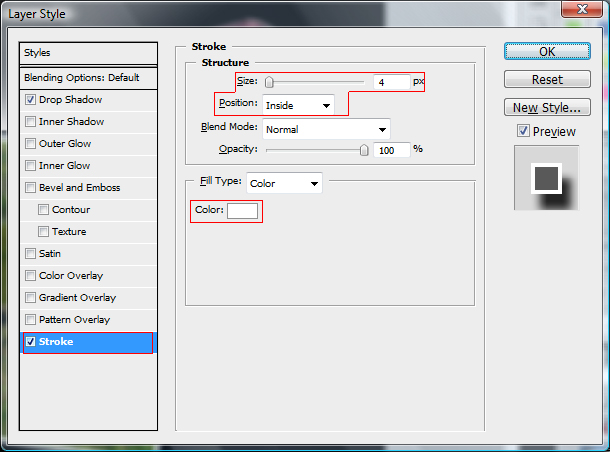The image size is (610, 452).
Task: Enable the Inner Shadow checkbox
Action: [x=30, y=122]
